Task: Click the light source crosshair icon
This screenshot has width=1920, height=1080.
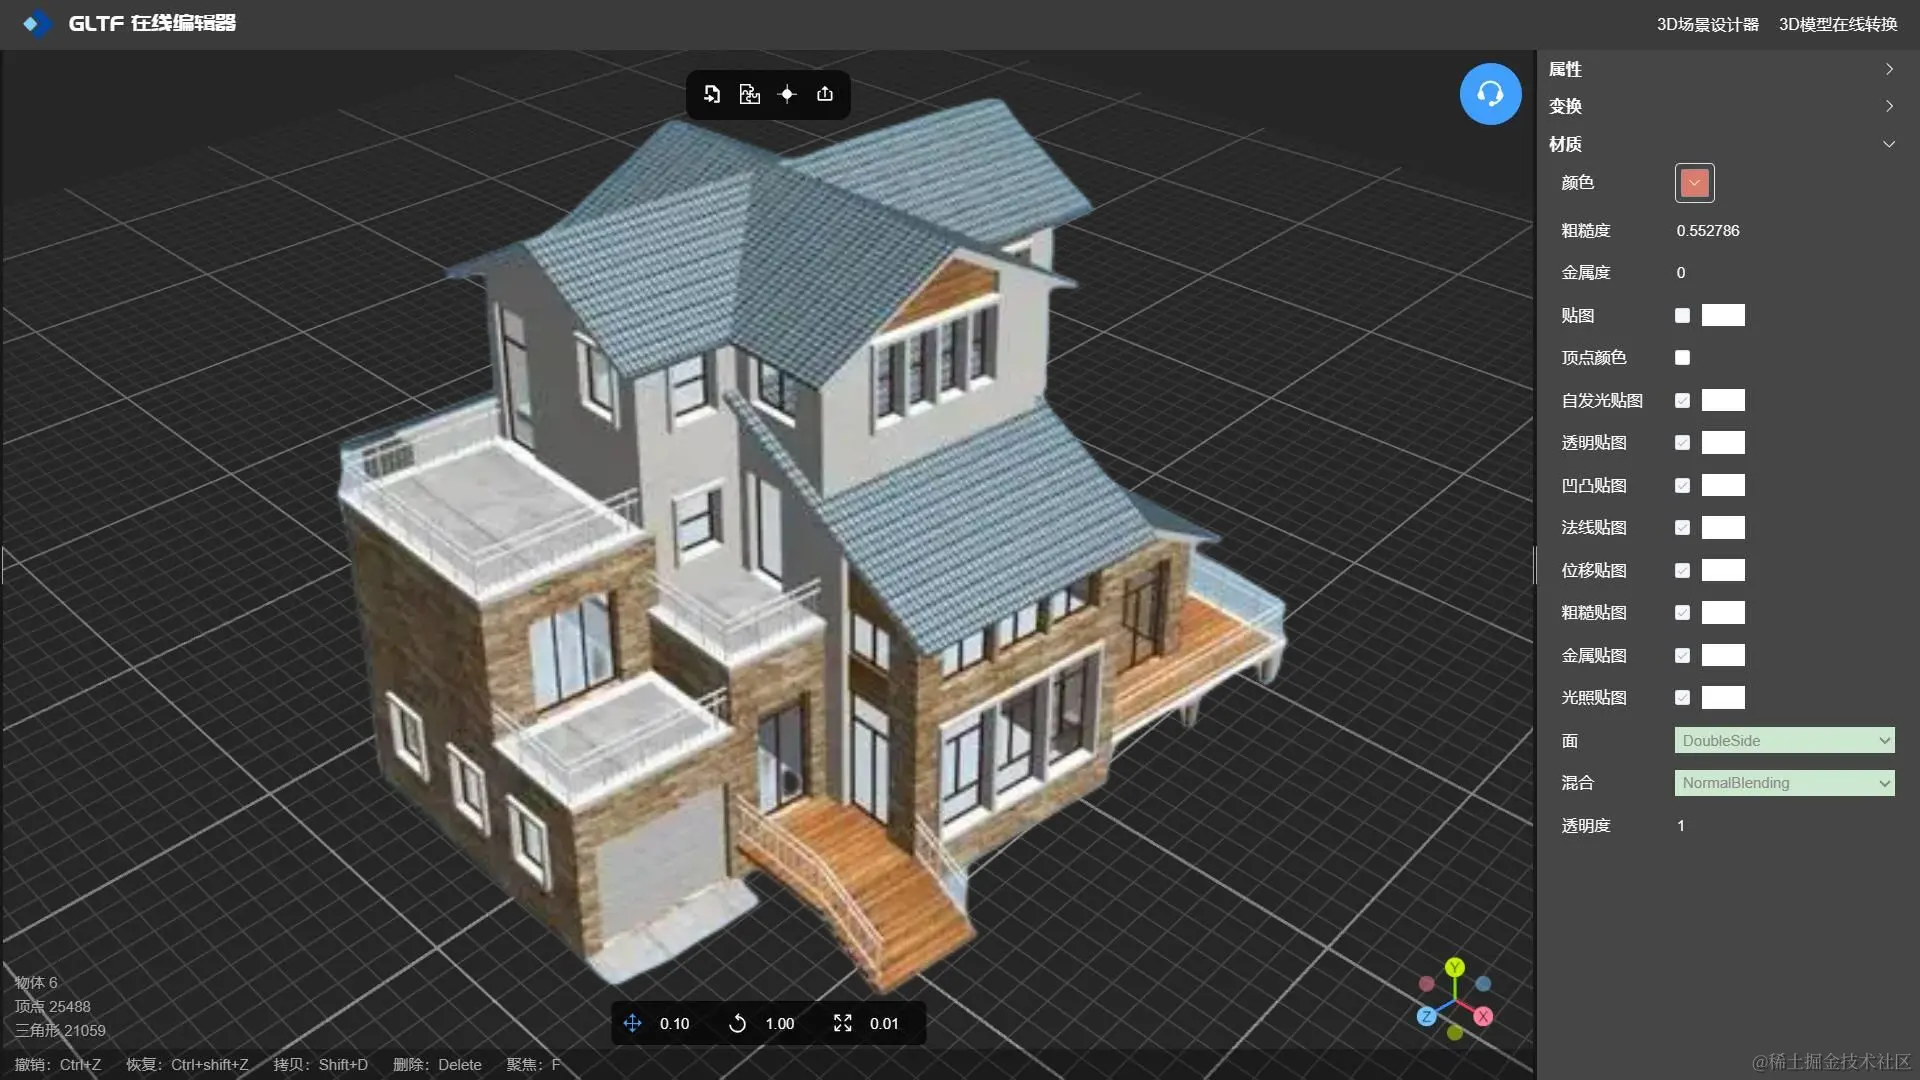Action: 787,94
